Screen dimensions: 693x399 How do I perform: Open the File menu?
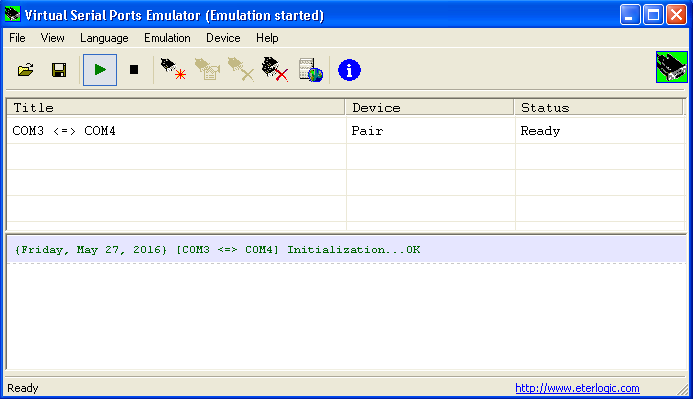(17, 38)
